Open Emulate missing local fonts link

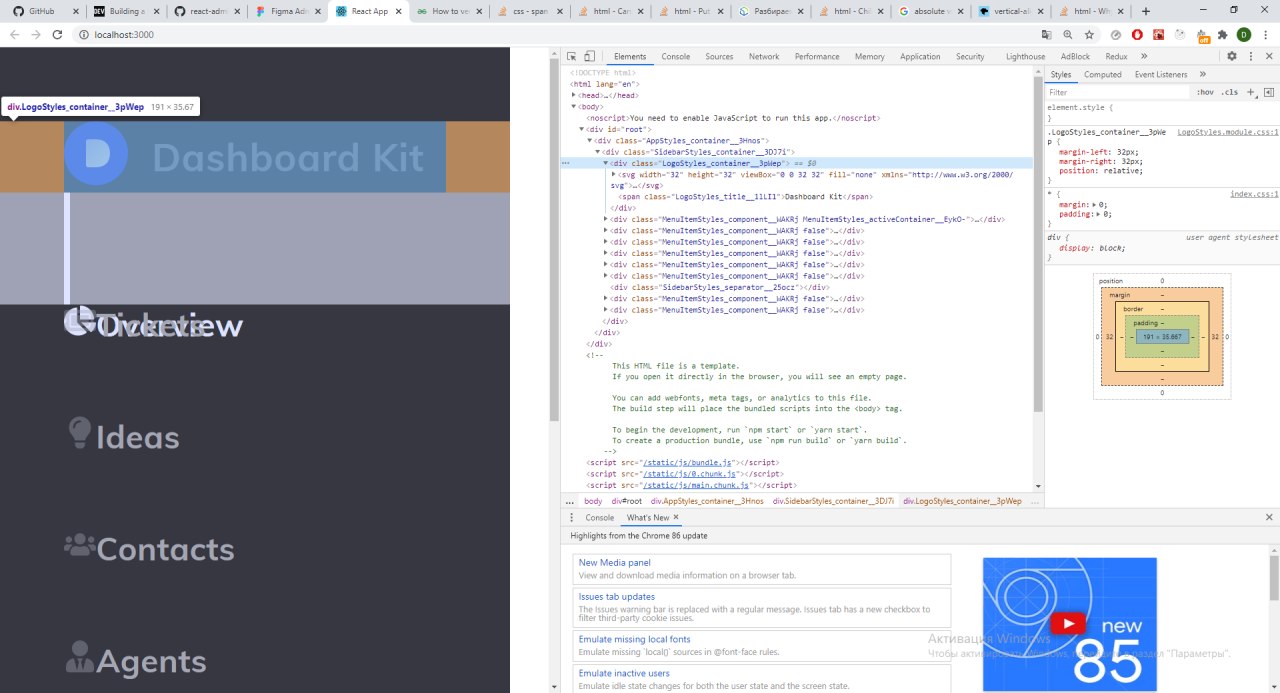tap(635, 639)
